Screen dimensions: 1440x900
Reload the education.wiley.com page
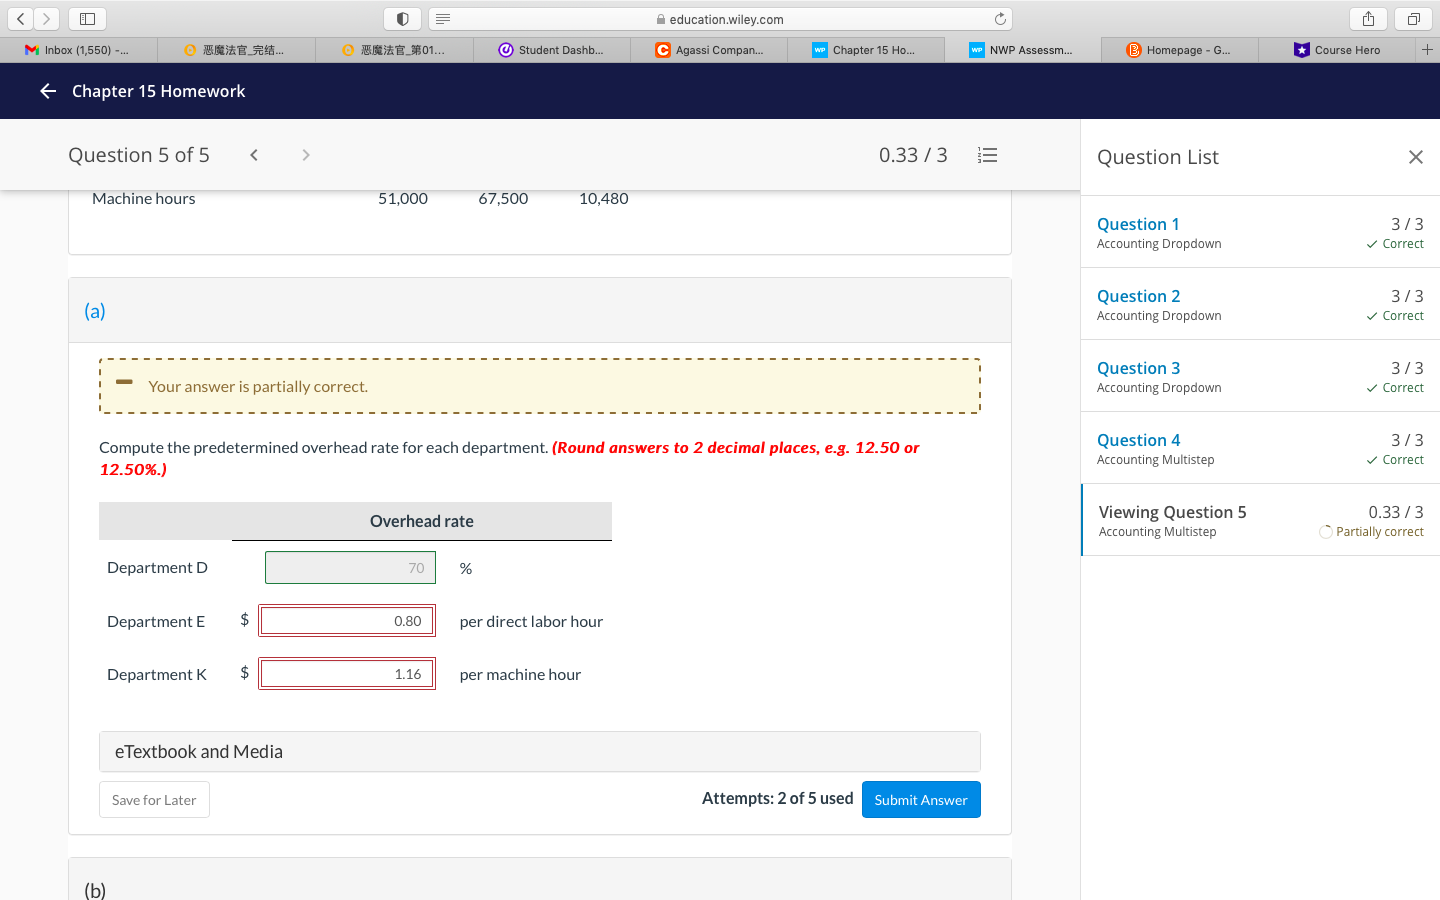1000,19
